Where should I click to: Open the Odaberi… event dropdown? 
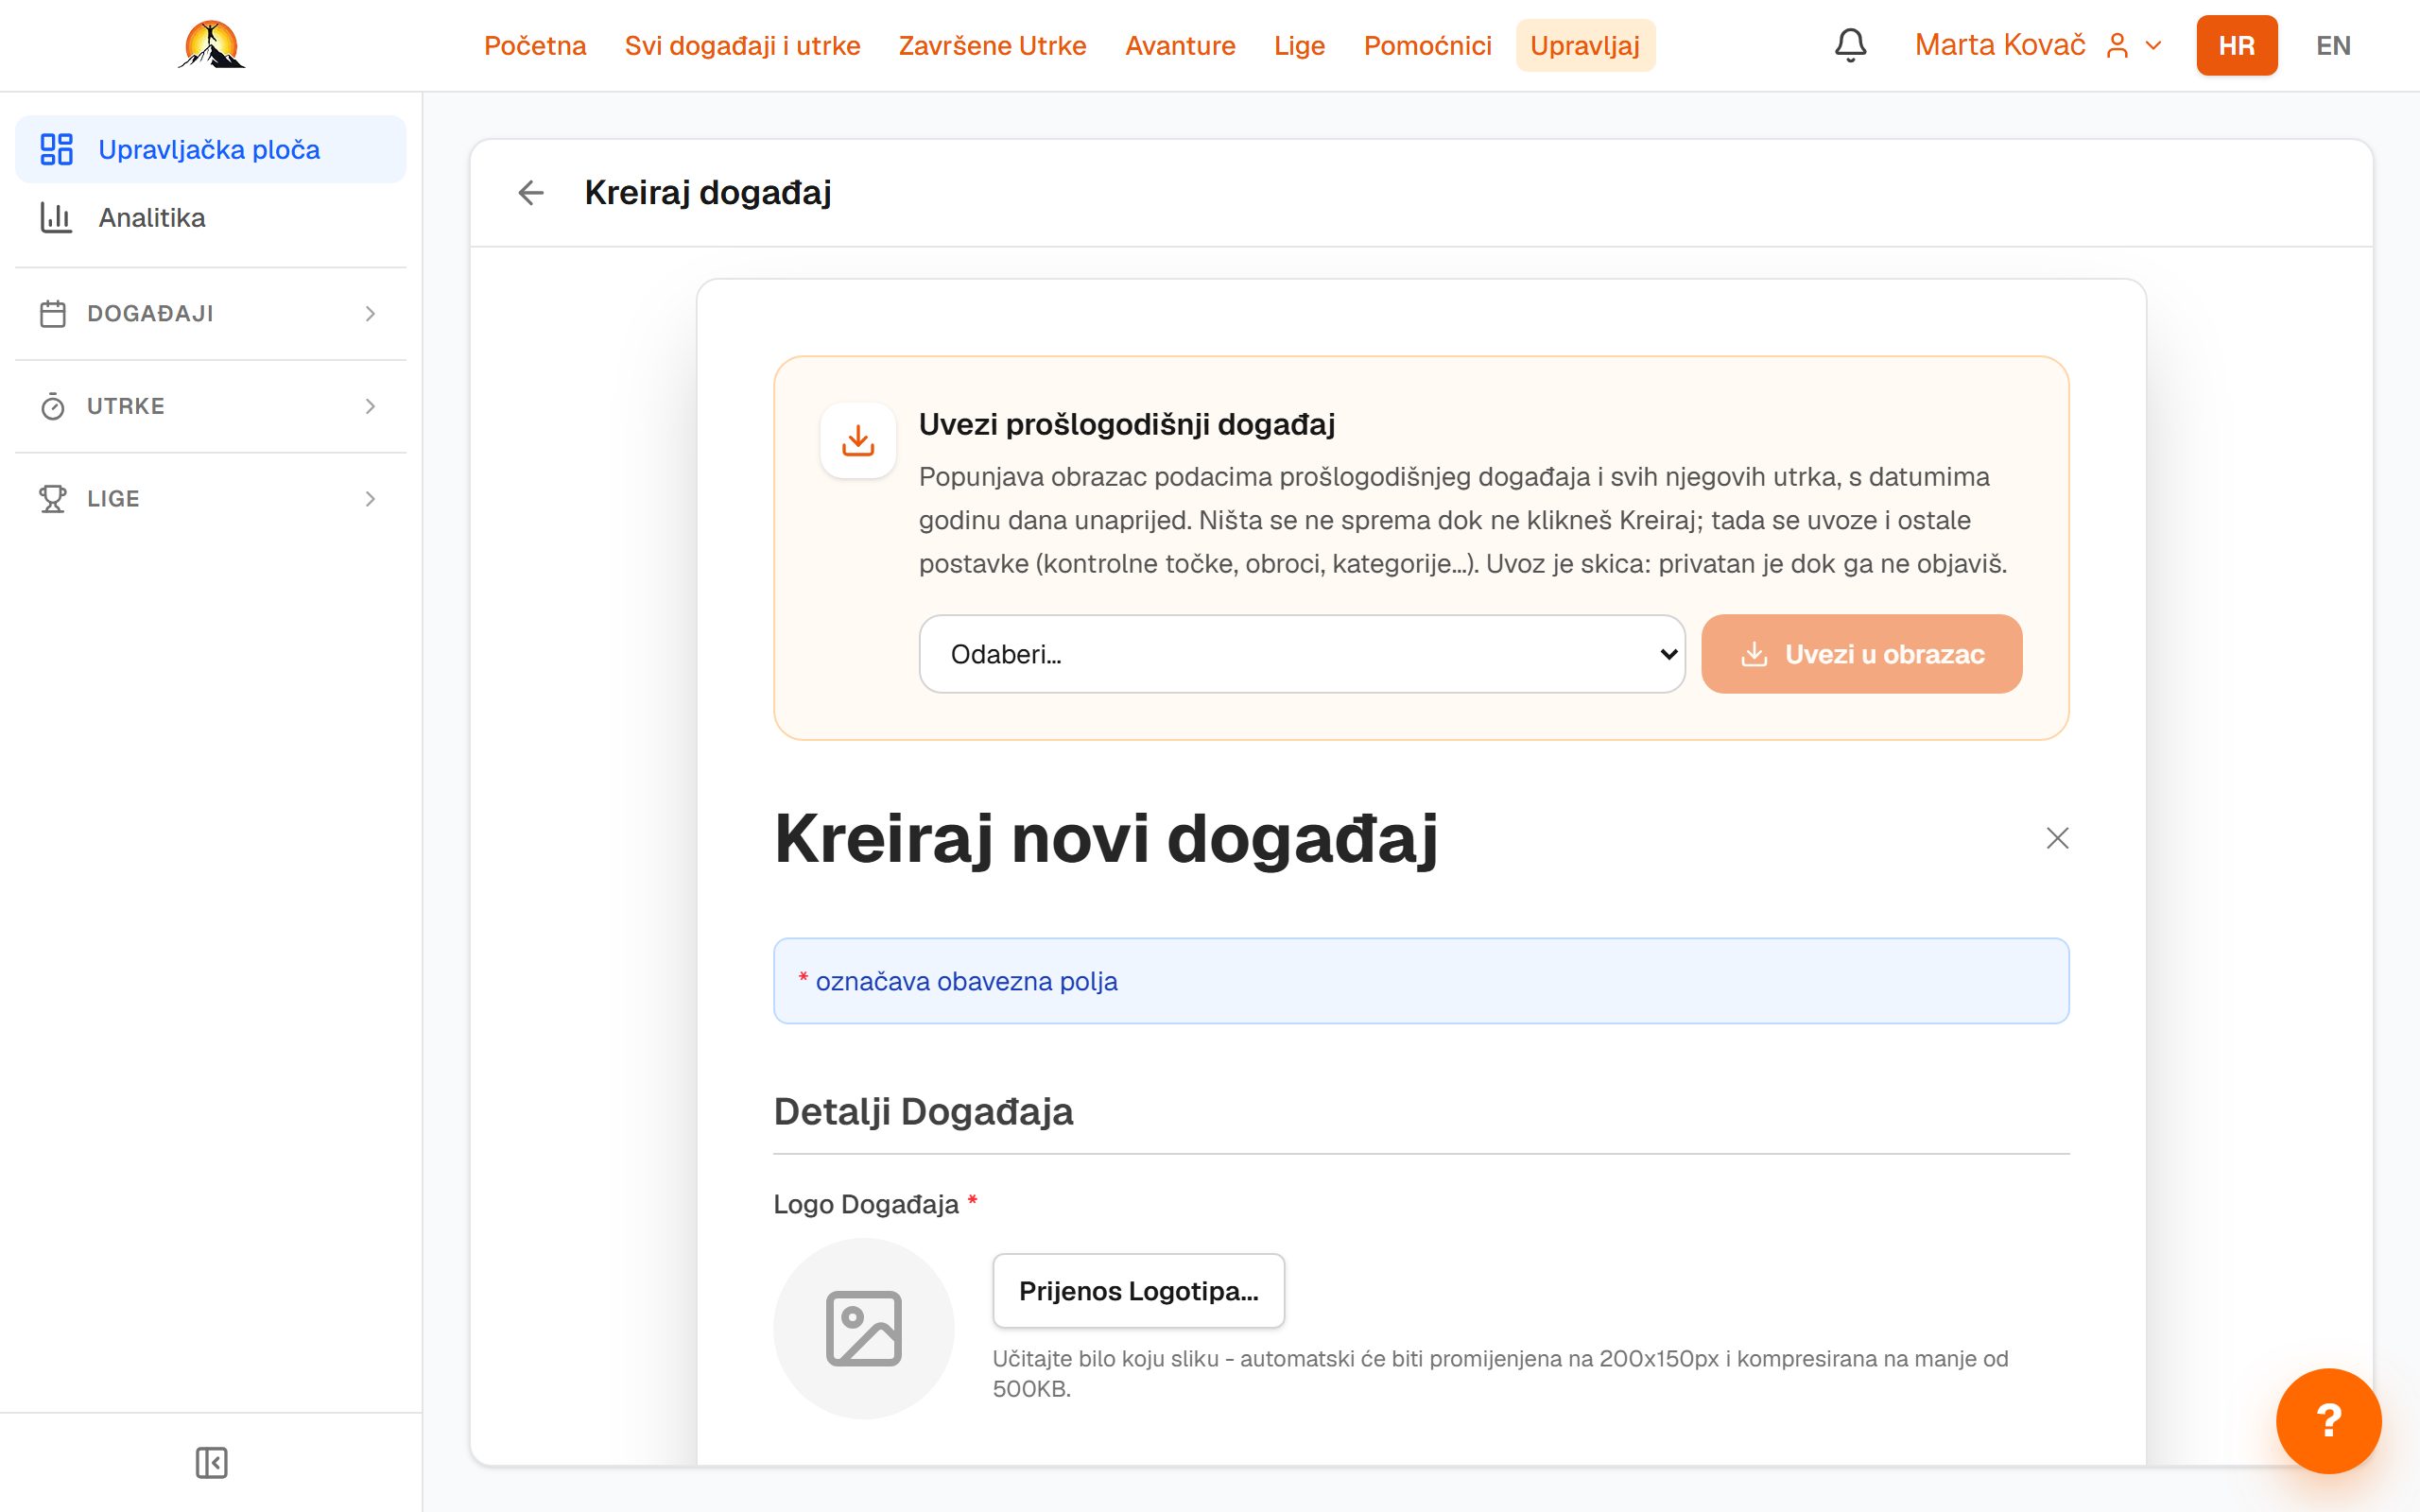(x=1302, y=654)
